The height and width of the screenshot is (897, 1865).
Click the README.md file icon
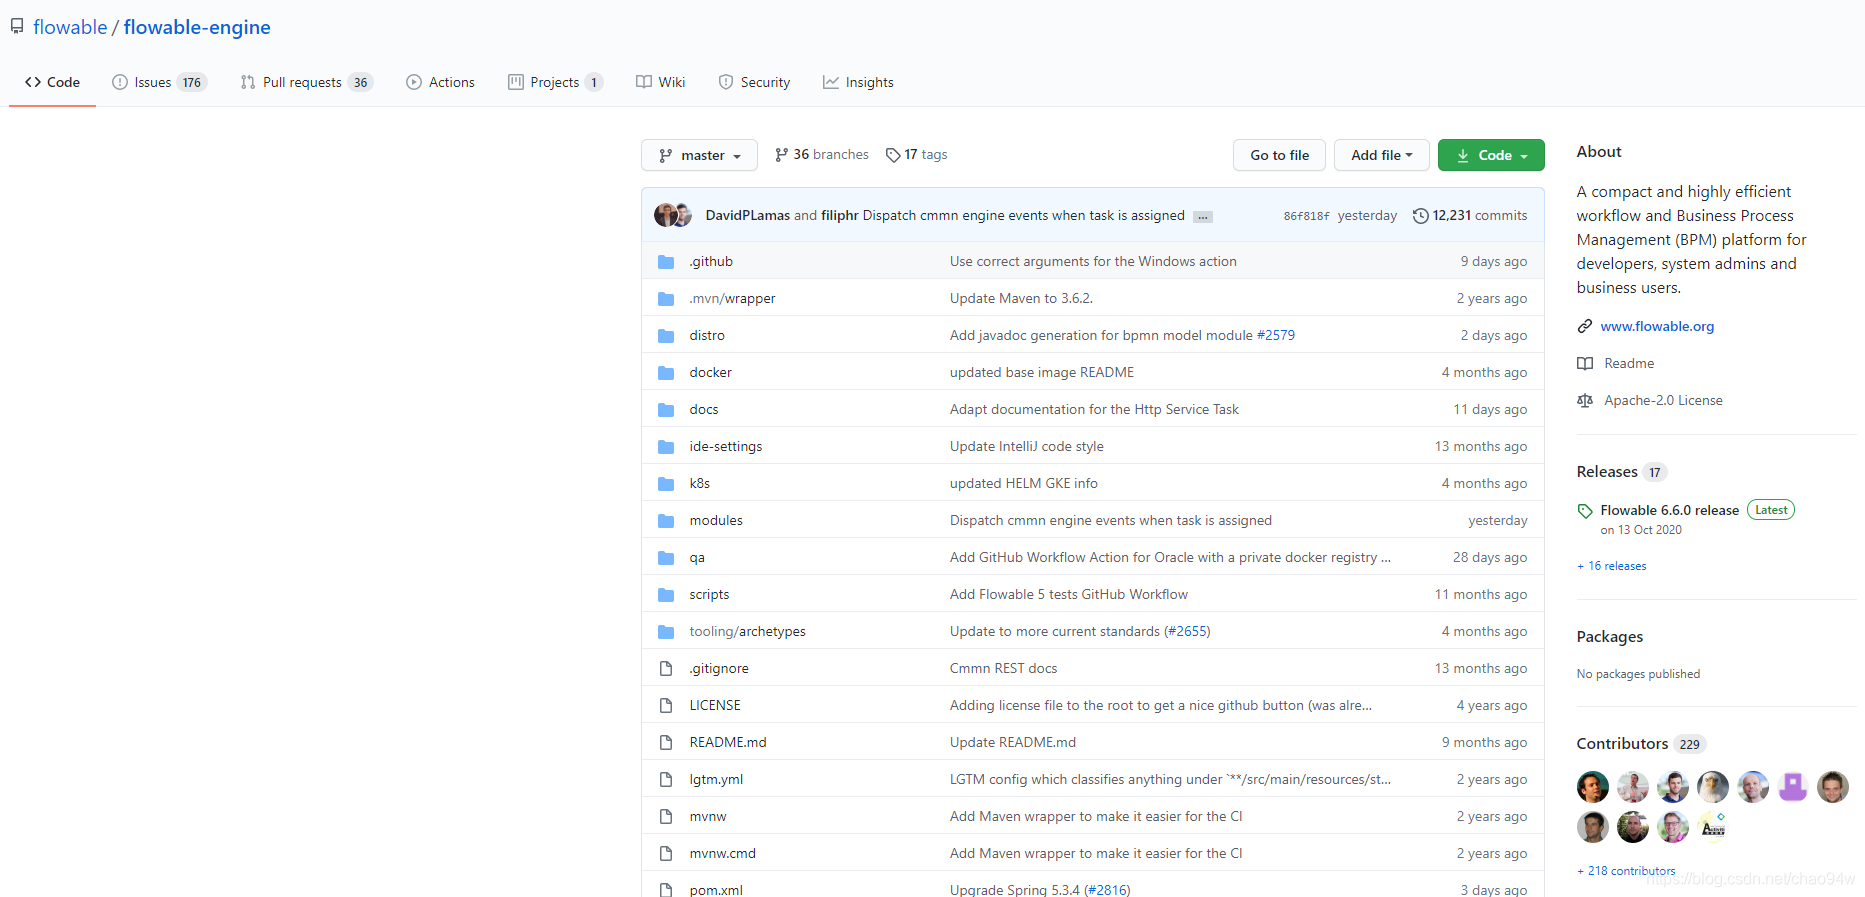pos(666,742)
